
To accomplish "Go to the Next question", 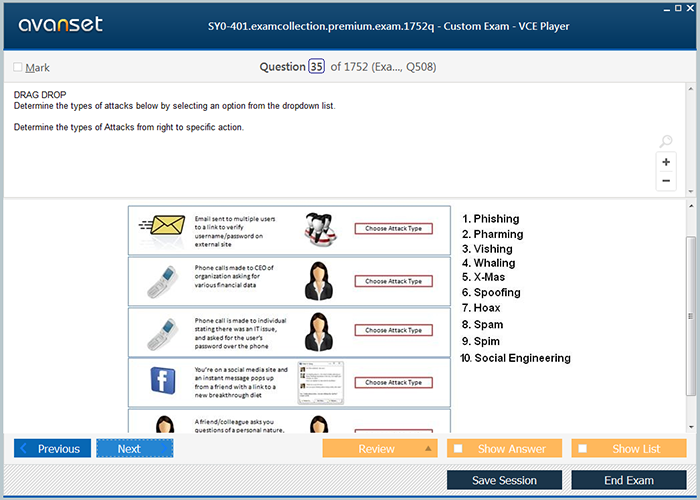I will (x=134, y=449).
